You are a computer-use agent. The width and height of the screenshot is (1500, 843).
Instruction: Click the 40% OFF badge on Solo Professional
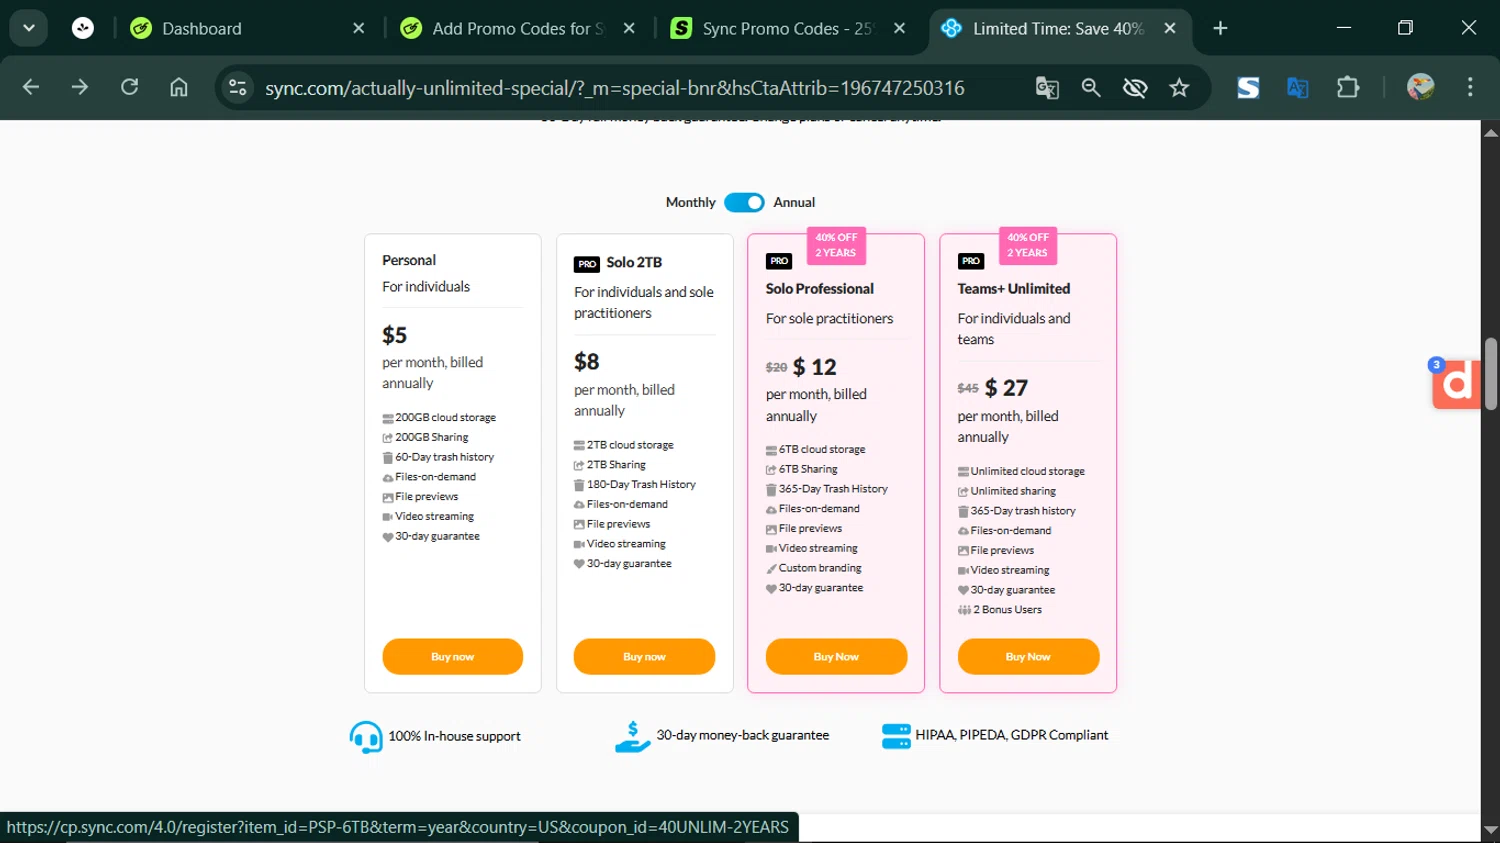pyautogui.click(x=836, y=245)
